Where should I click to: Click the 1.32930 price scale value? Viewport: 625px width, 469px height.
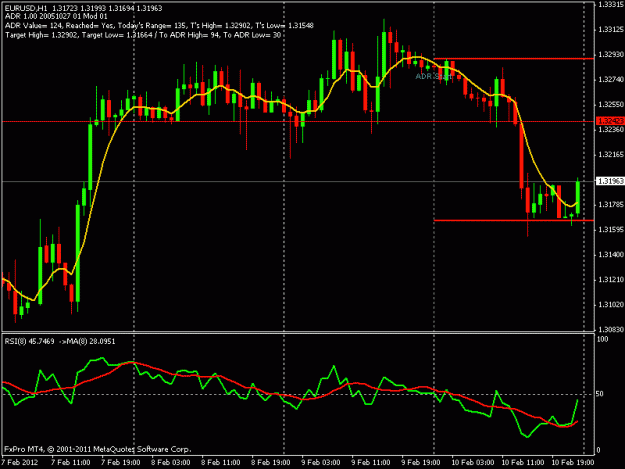tap(611, 54)
